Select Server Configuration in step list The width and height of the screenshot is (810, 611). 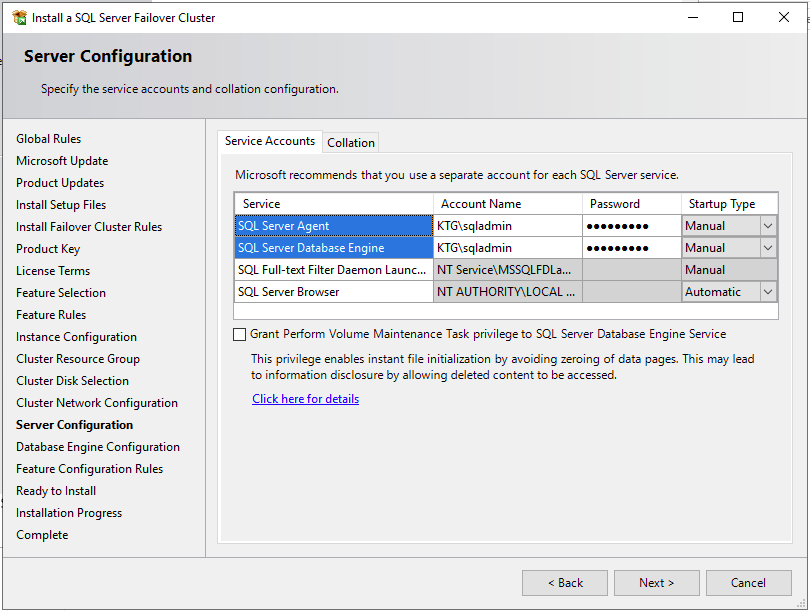pyautogui.click(x=74, y=425)
